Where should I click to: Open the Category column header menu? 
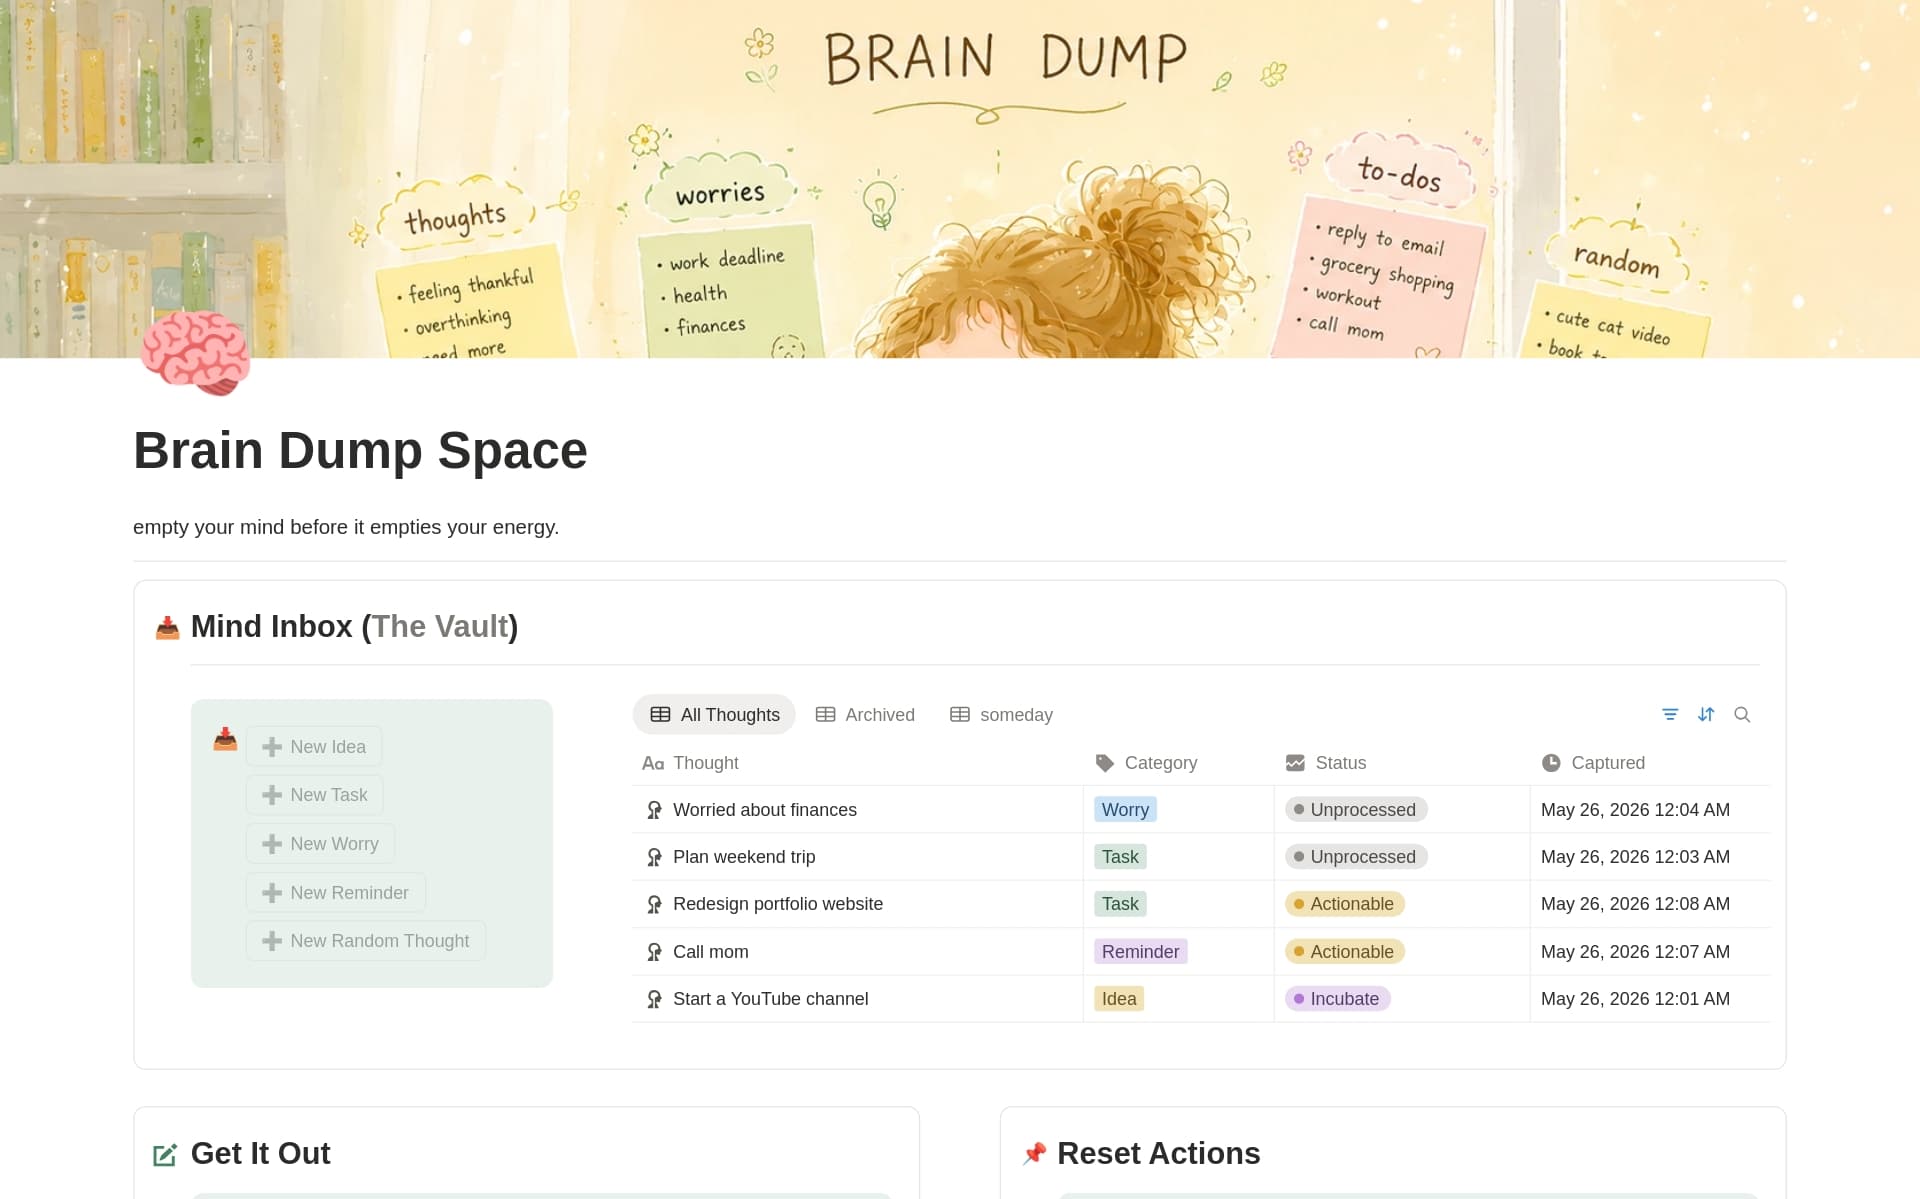click(x=1178, y=763)
